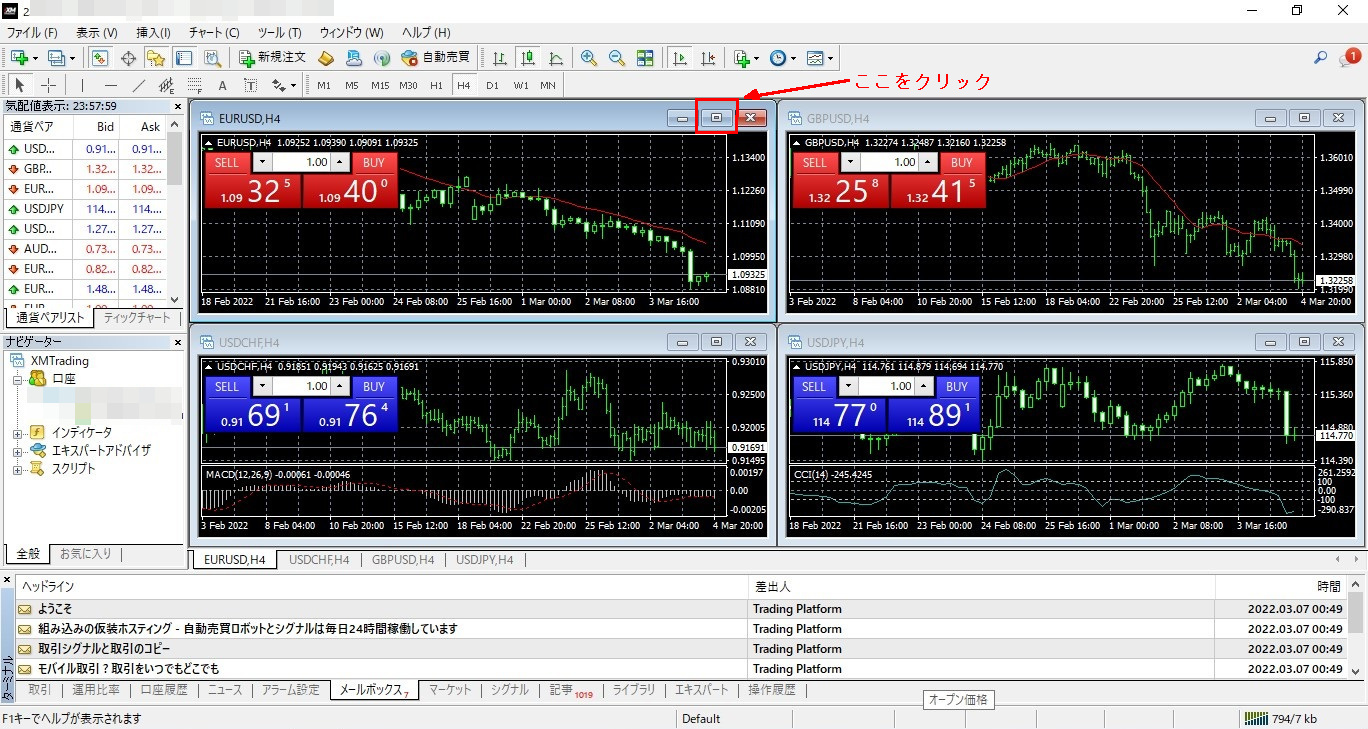Open the Profiles toolbar icon

point(56,58)
